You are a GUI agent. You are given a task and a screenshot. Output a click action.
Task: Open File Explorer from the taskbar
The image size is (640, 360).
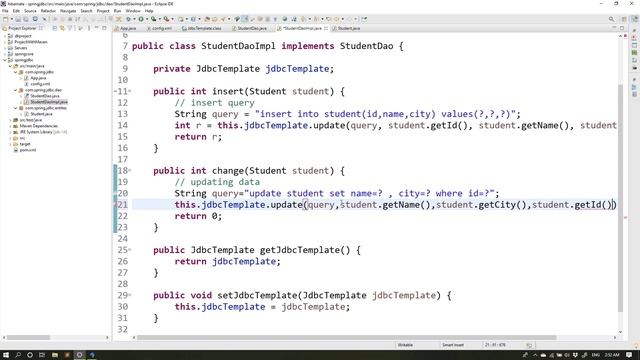55,355
